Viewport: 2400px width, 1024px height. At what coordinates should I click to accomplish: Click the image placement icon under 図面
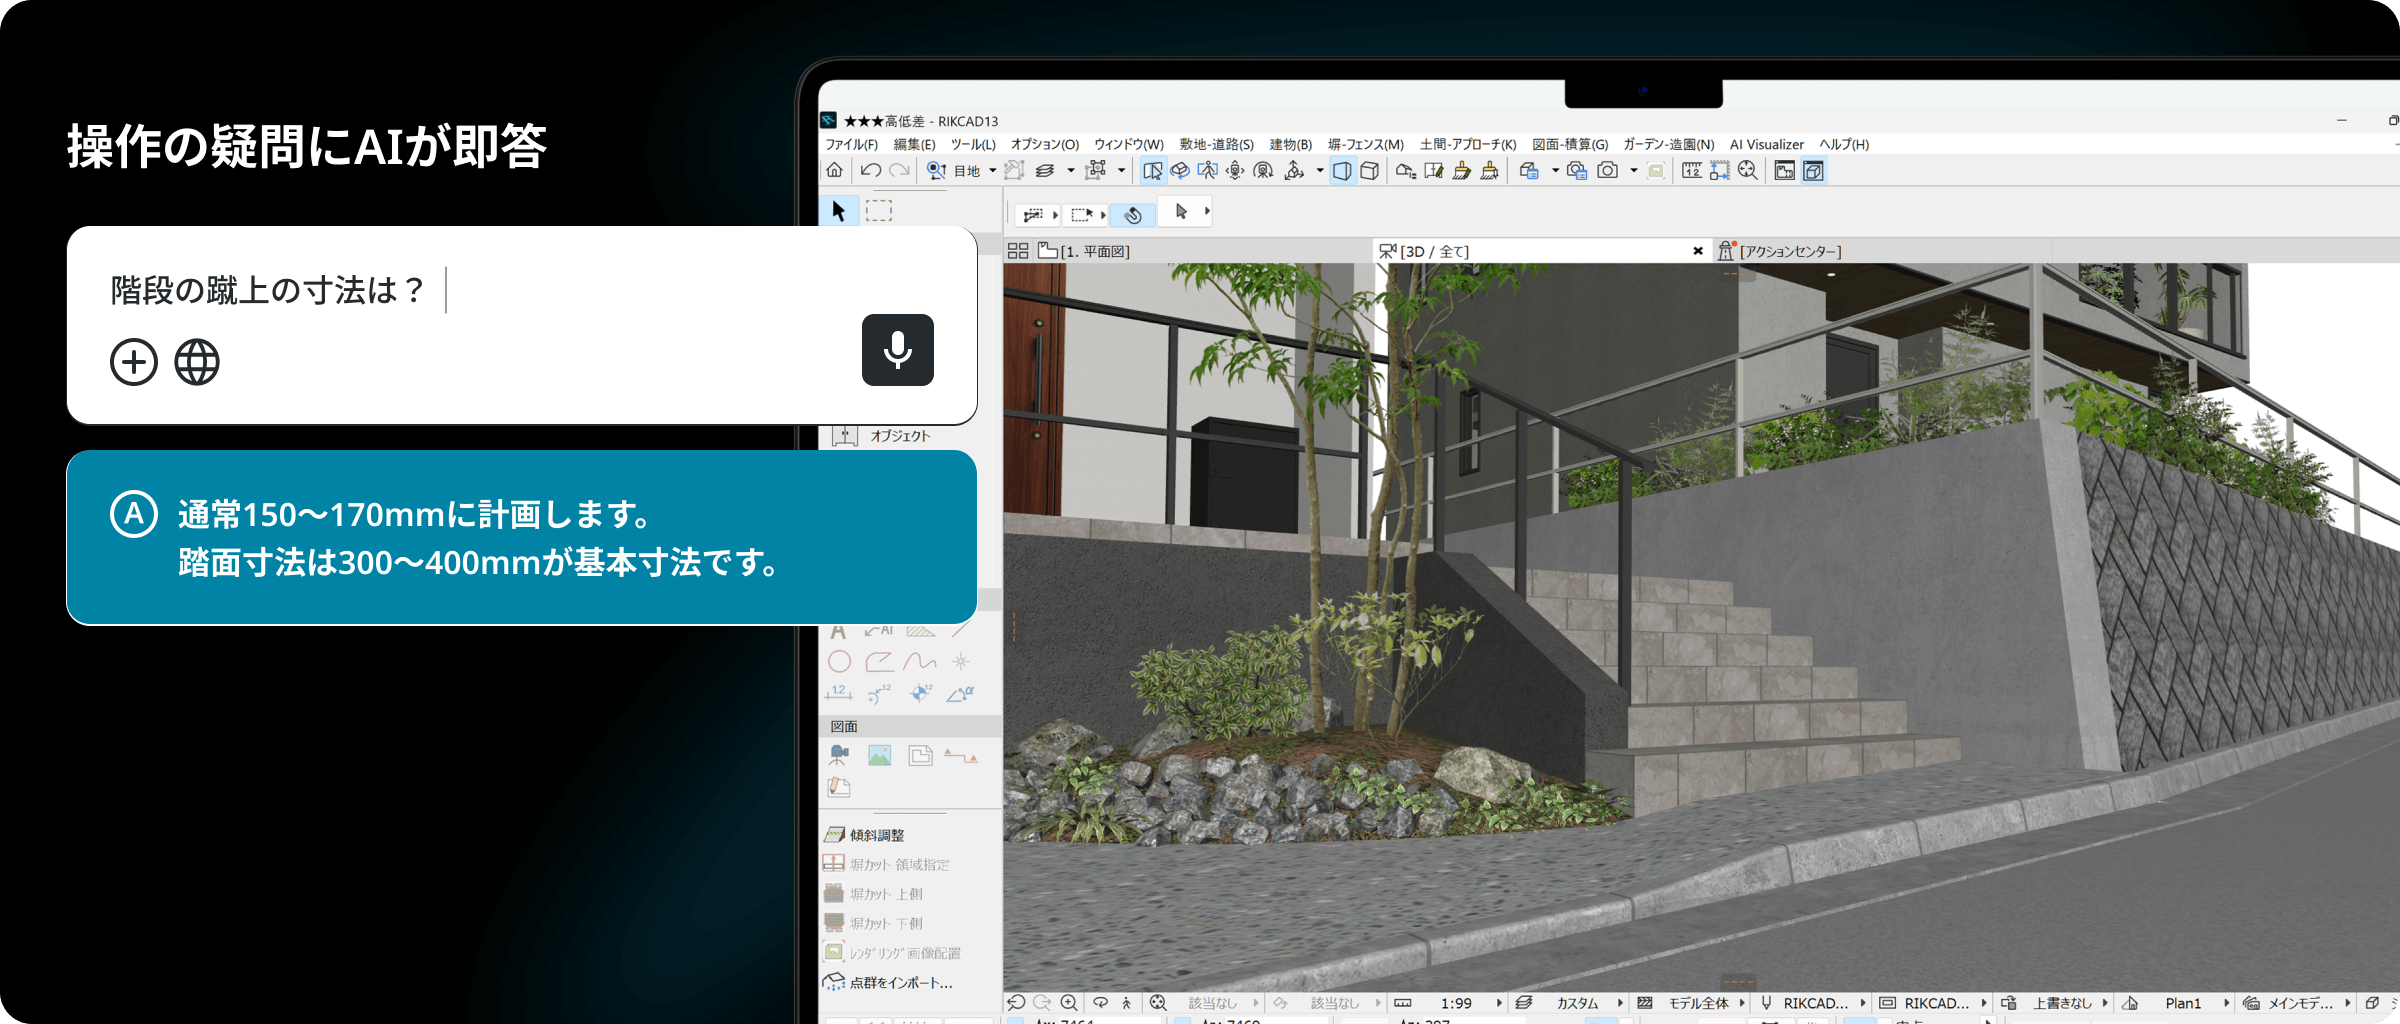click(x=878, y=755)
